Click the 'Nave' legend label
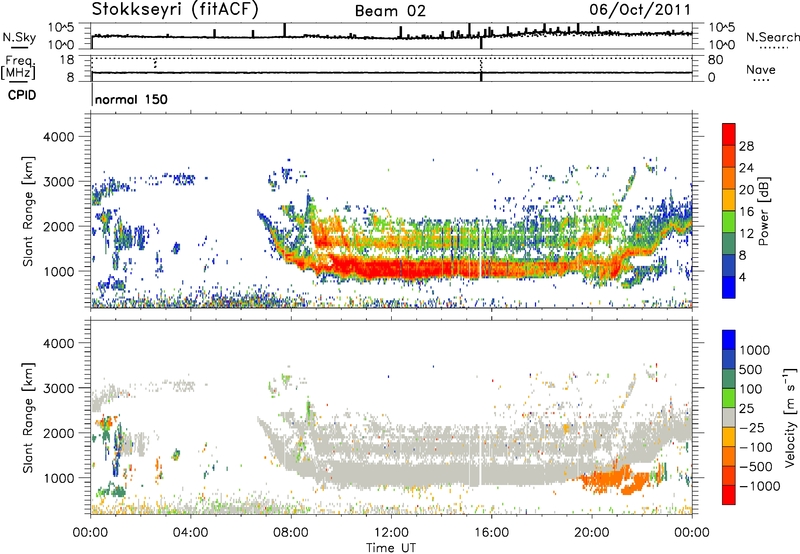800x554 pixels. point(761,69)
